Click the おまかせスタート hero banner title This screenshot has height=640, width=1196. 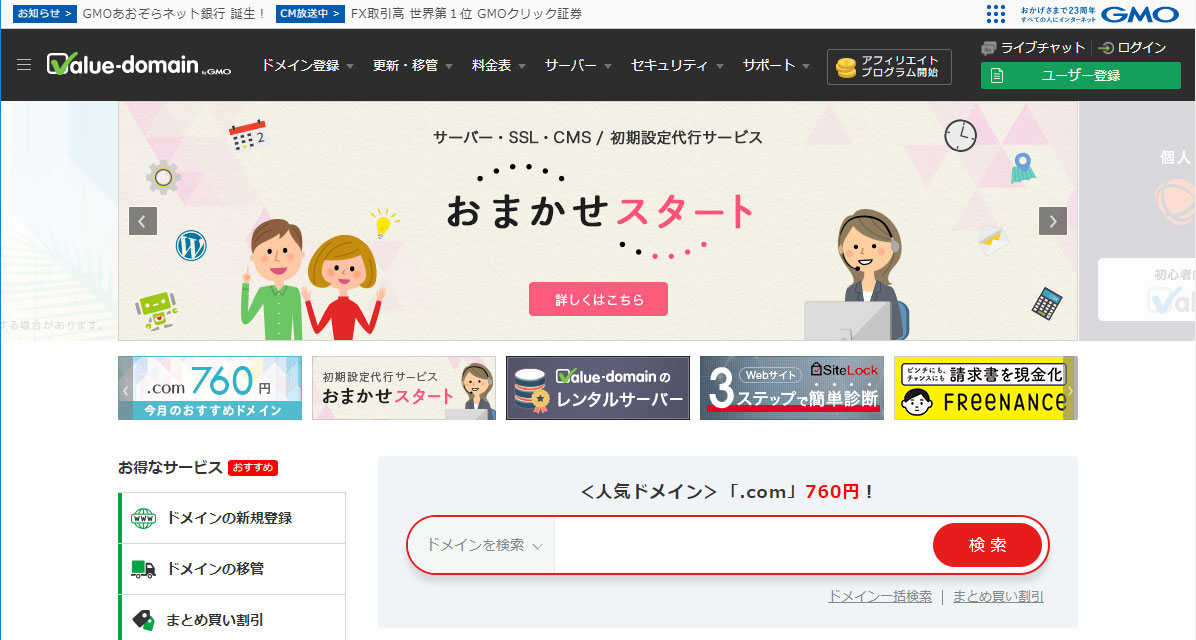click(600, 211)
